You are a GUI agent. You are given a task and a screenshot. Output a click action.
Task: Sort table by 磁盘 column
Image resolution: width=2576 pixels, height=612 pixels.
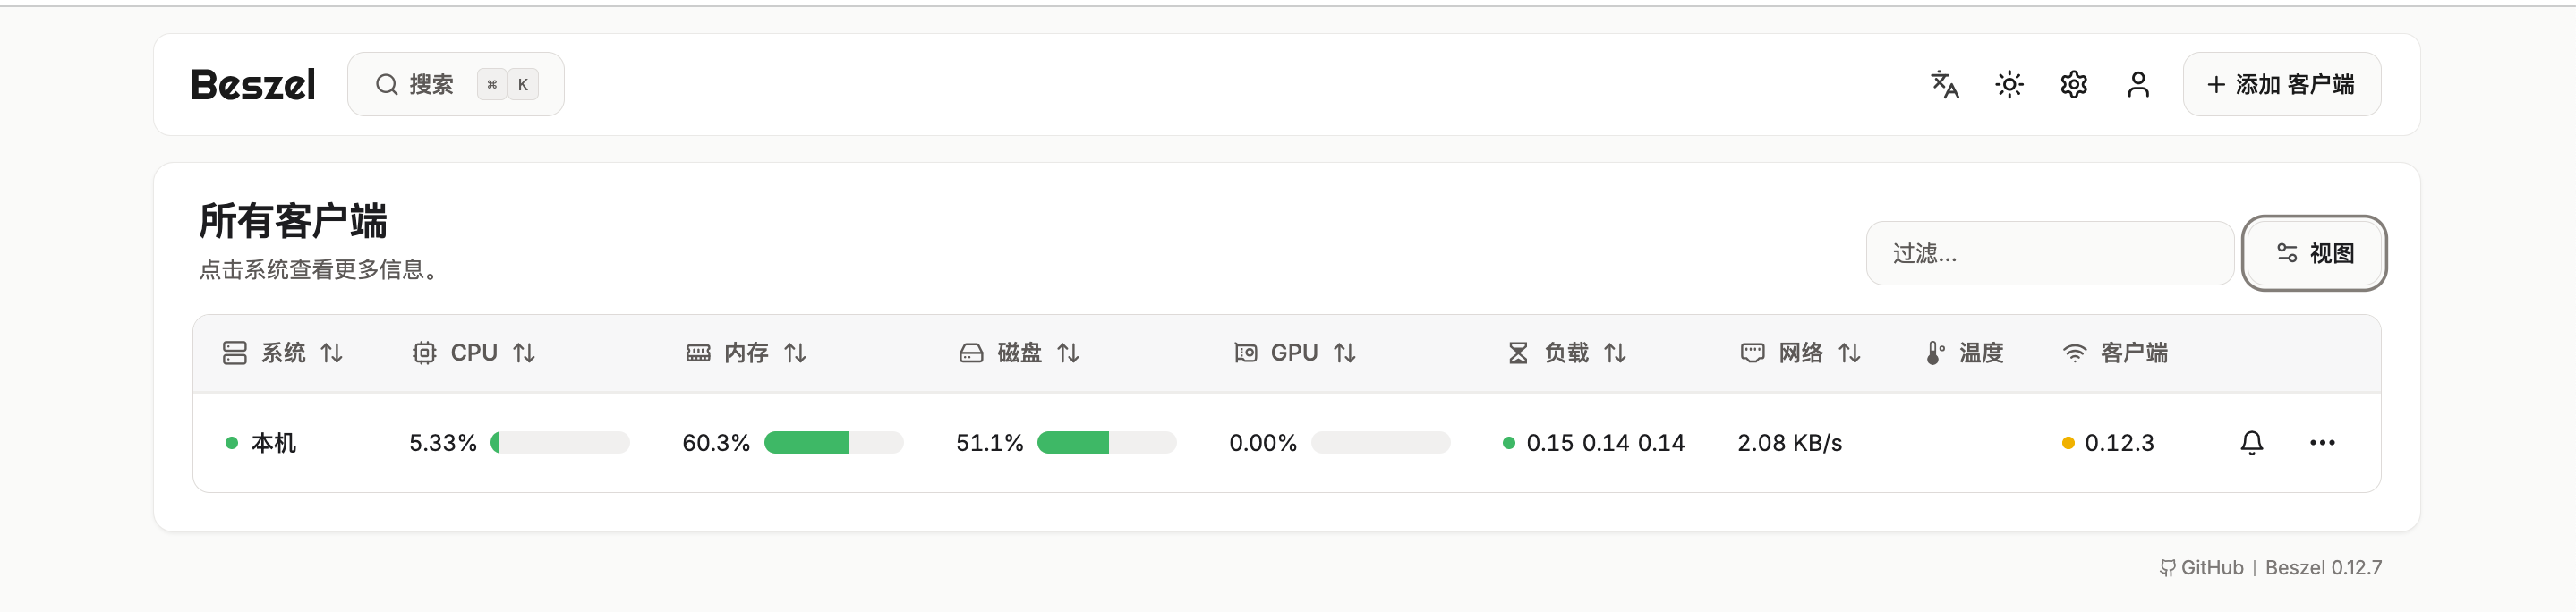tap(1019, 353)
